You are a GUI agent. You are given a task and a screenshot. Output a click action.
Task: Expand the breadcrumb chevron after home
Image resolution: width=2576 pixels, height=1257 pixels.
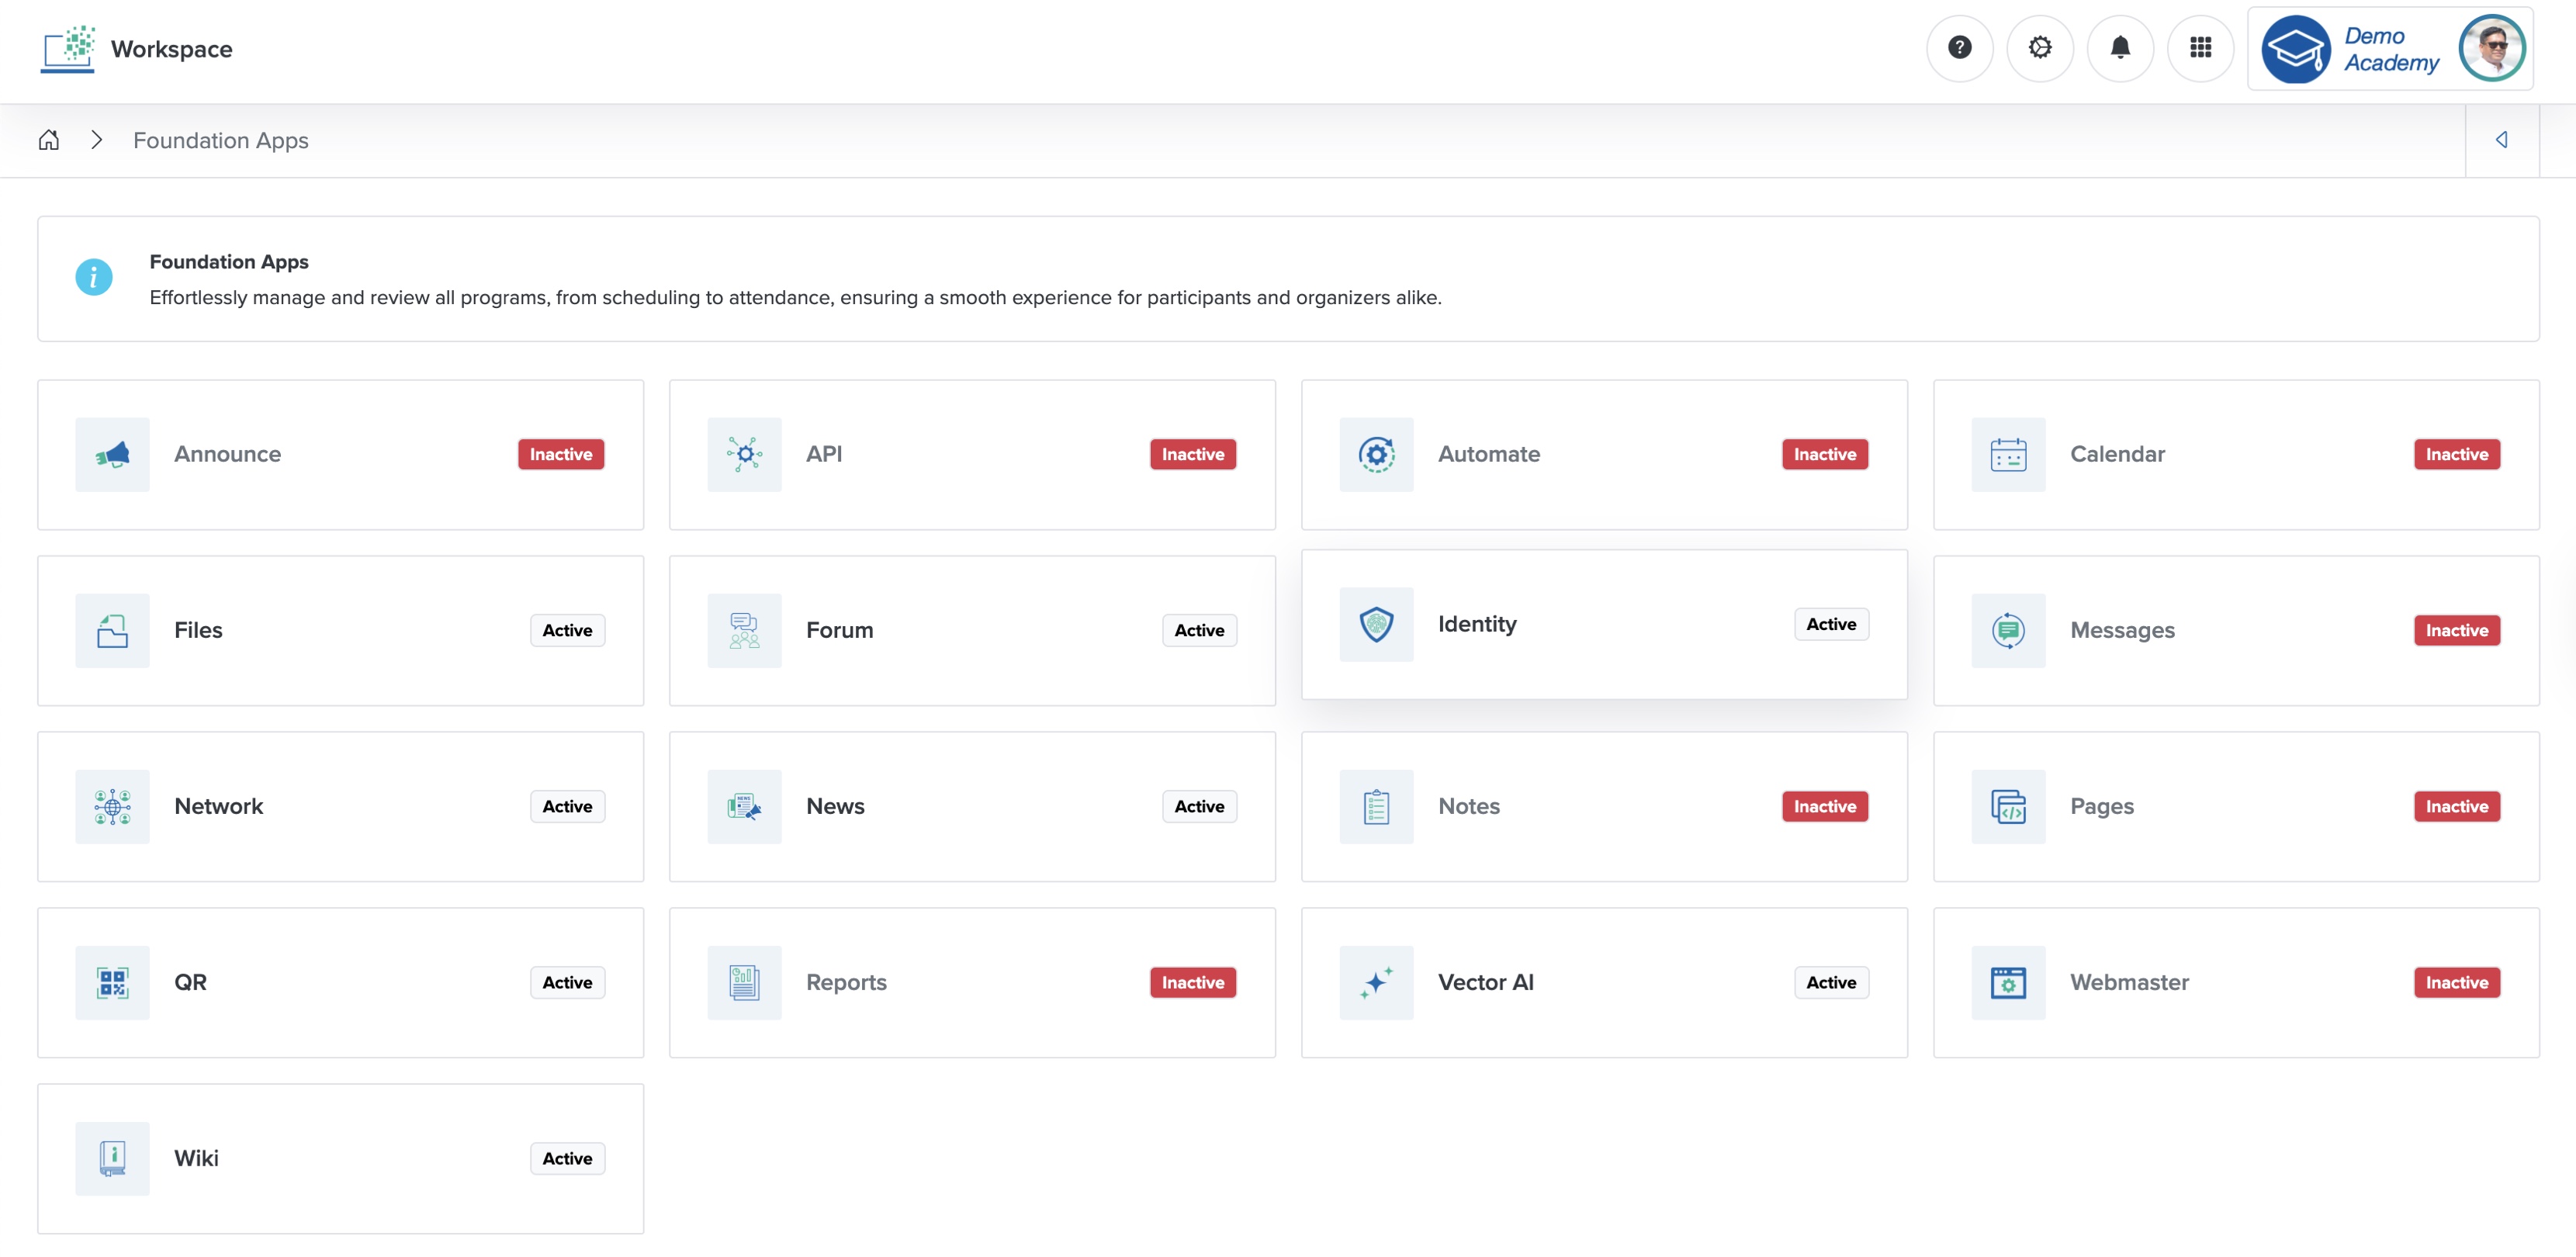96,140
